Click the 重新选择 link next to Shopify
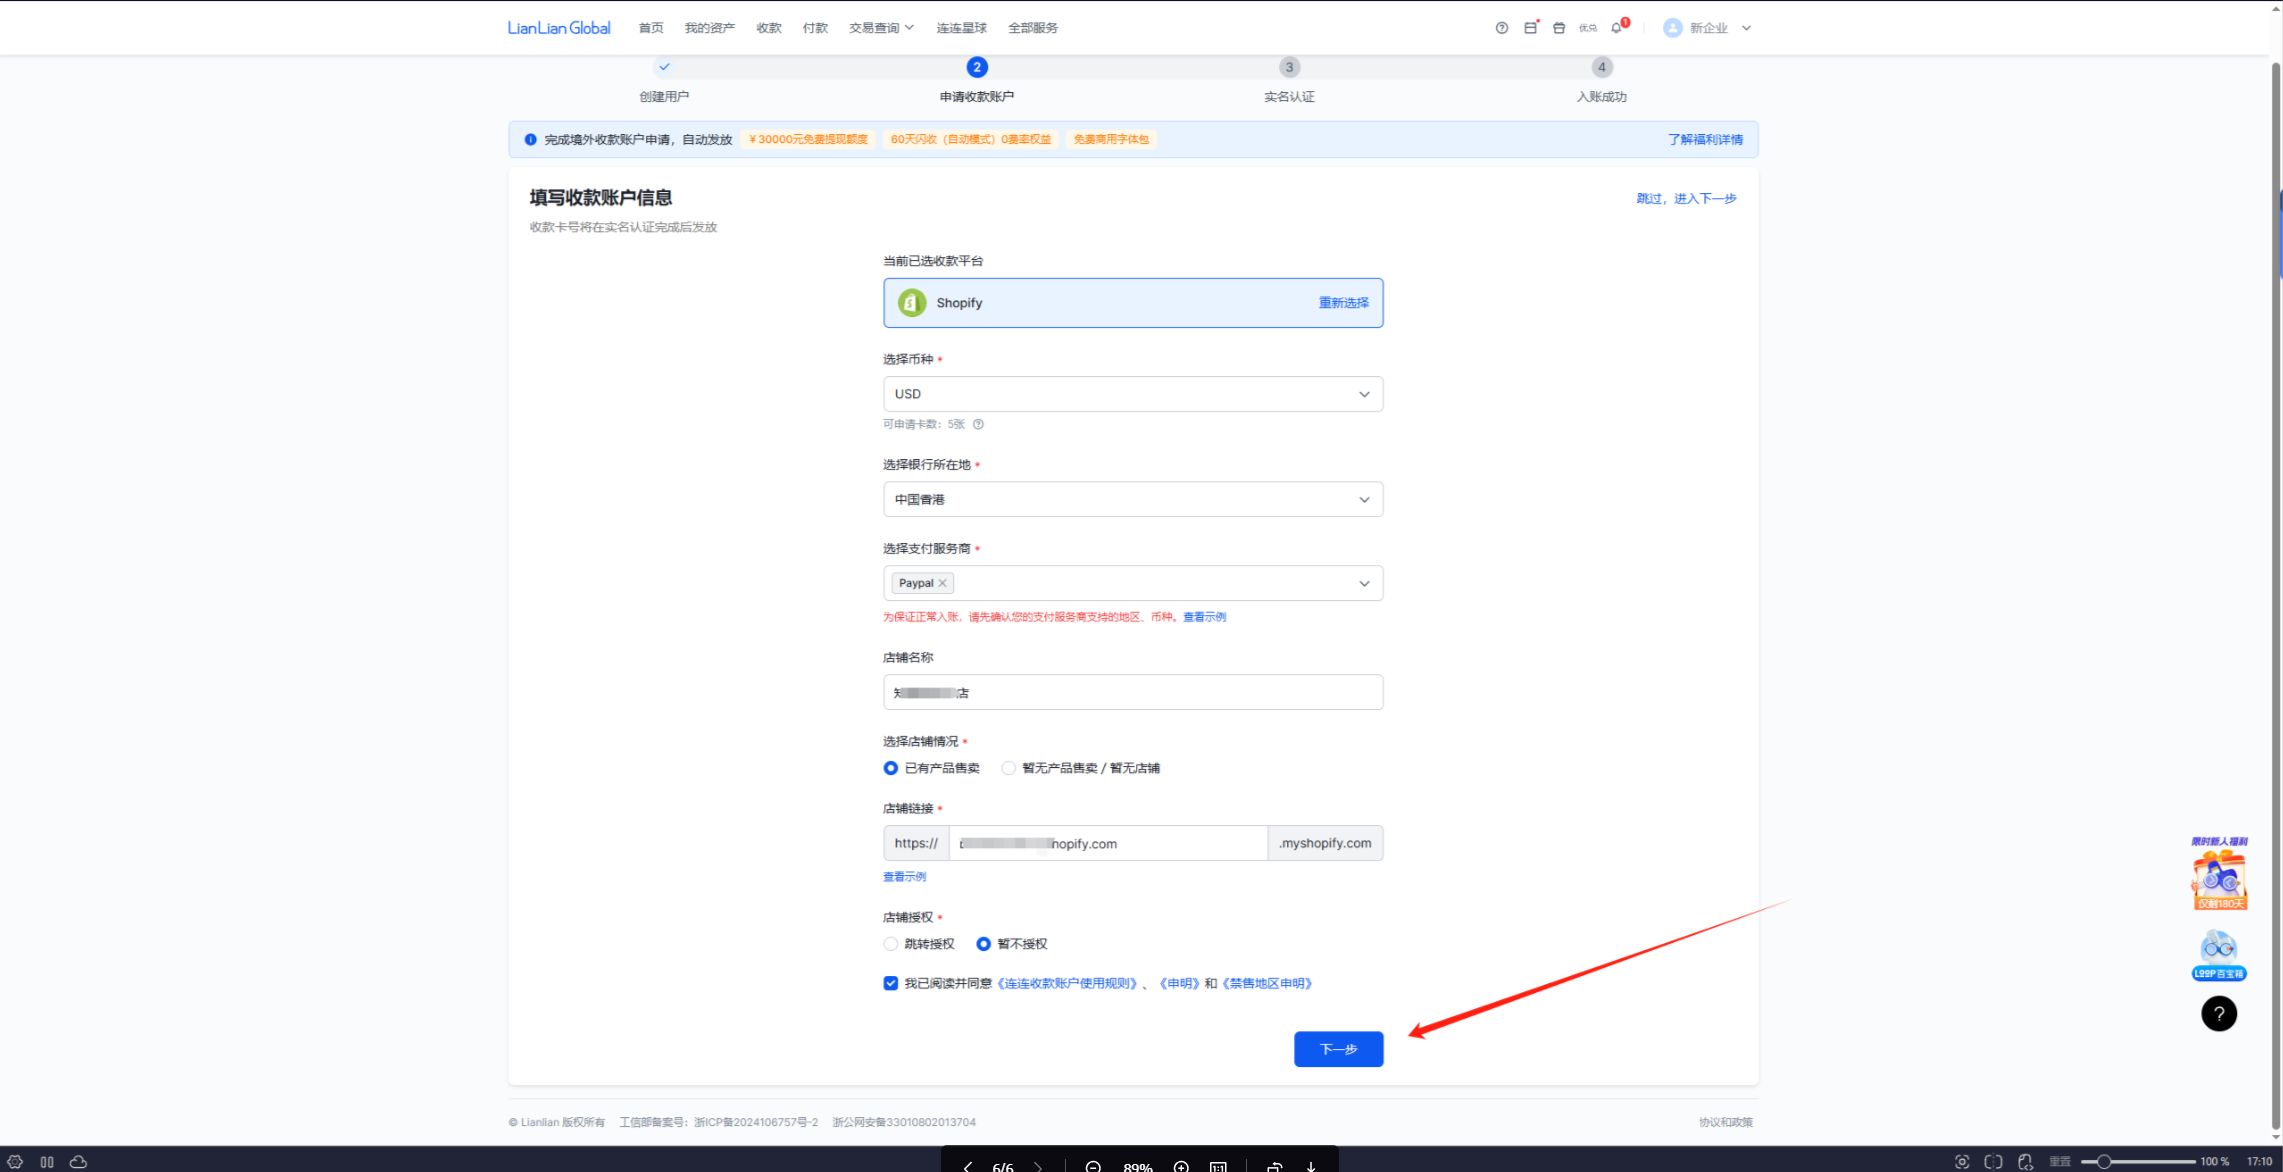Image resolution: width=2283 pixels, height=1172 pixels. tap(1343, 303)
